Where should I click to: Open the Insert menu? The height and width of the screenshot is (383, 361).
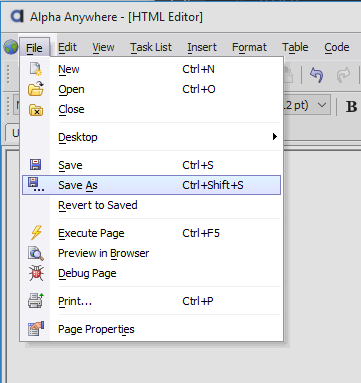click(x=202, y=47)
